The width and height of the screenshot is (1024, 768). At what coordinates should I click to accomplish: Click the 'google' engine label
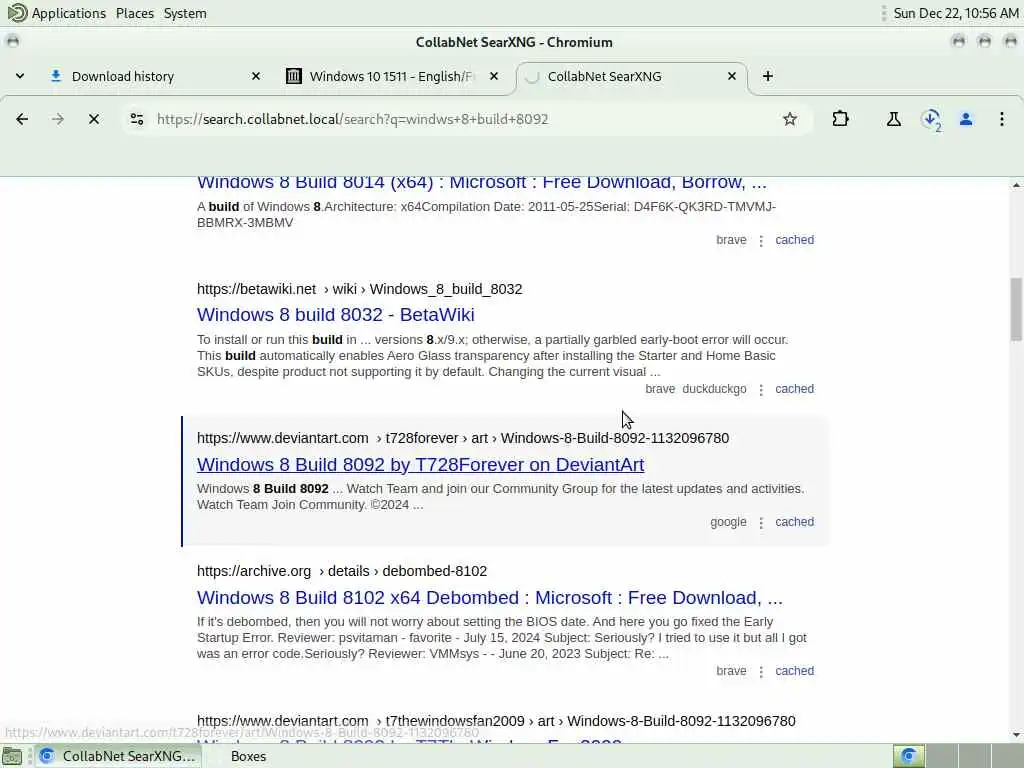point(728,522)
